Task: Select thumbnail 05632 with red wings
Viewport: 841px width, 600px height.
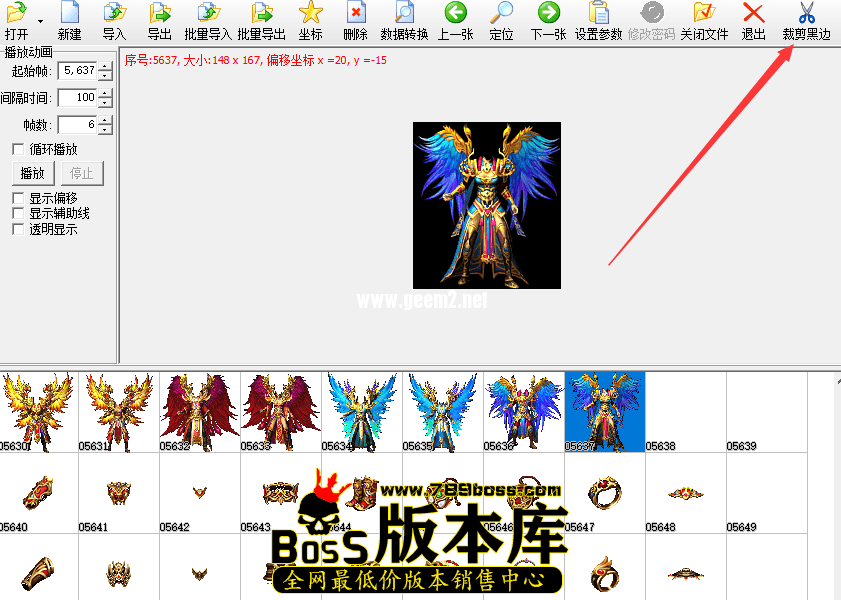Action: click(x=200, y=411)
